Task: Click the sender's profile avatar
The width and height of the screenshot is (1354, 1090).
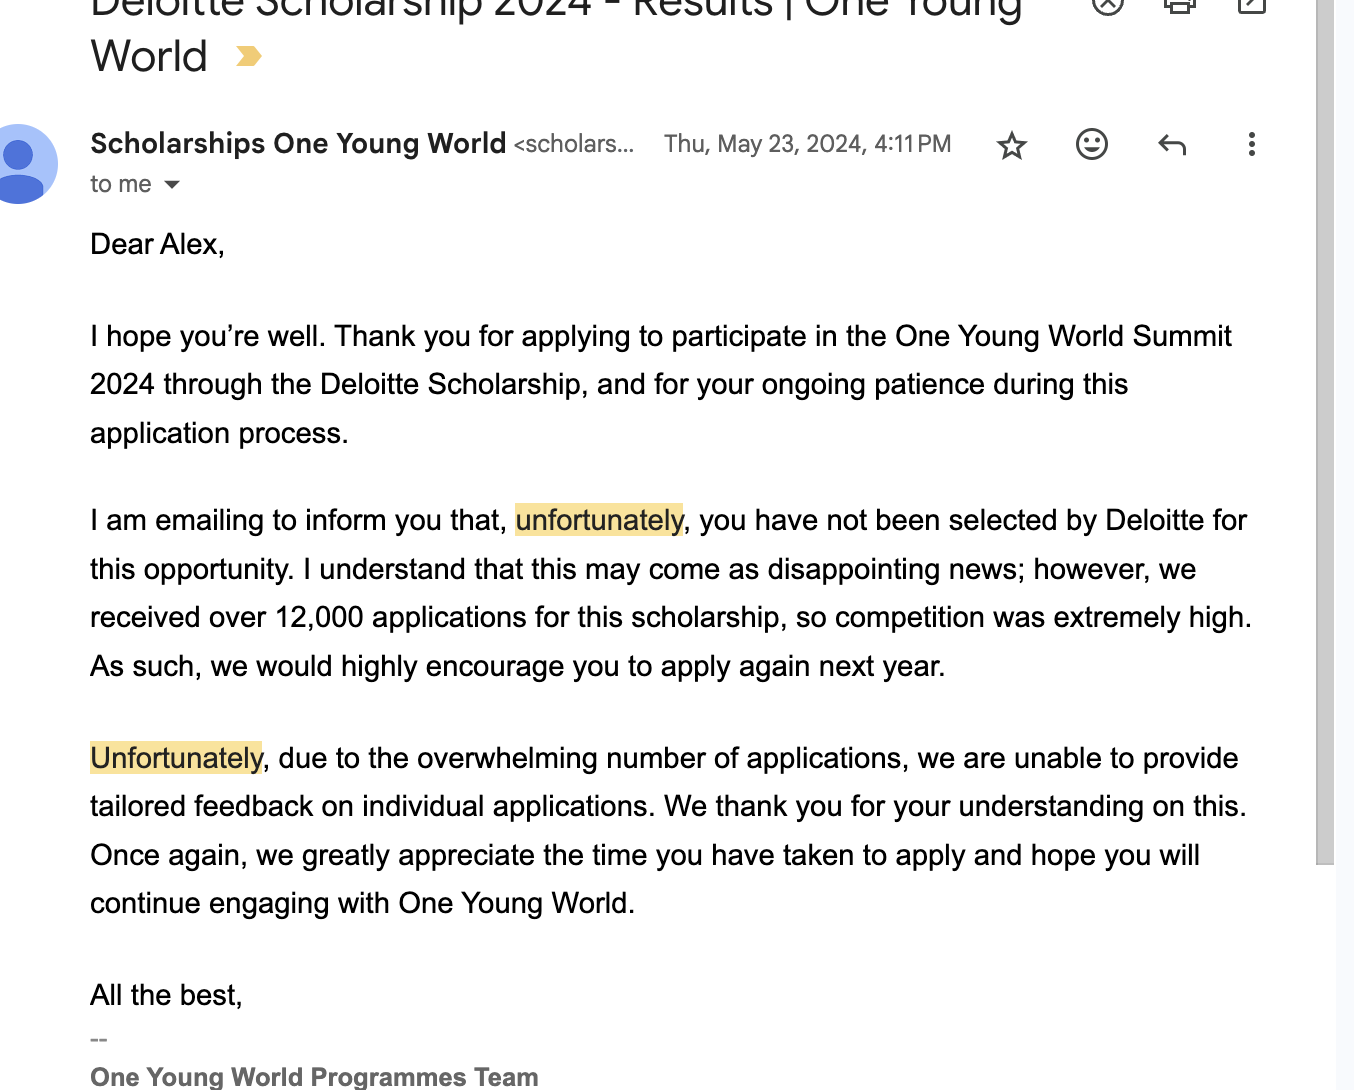Action: click(x=22, y=164)
